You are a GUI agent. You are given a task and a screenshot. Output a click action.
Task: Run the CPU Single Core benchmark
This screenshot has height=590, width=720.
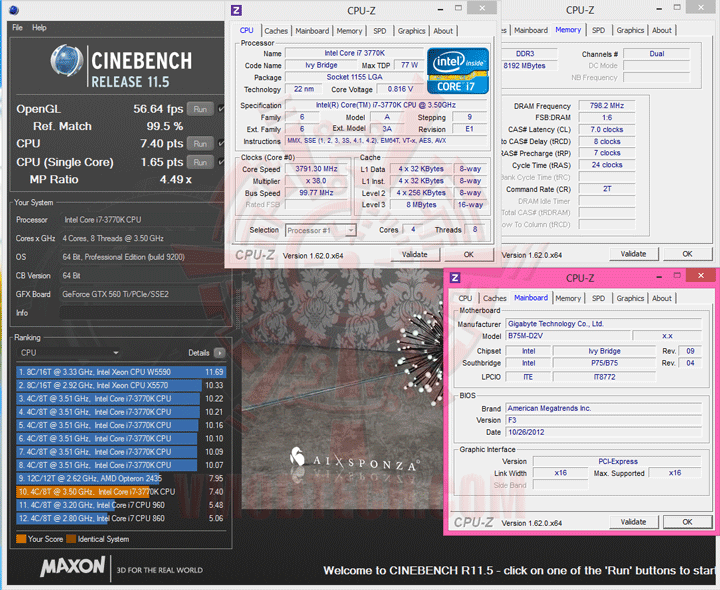click(x=200, y=162)
